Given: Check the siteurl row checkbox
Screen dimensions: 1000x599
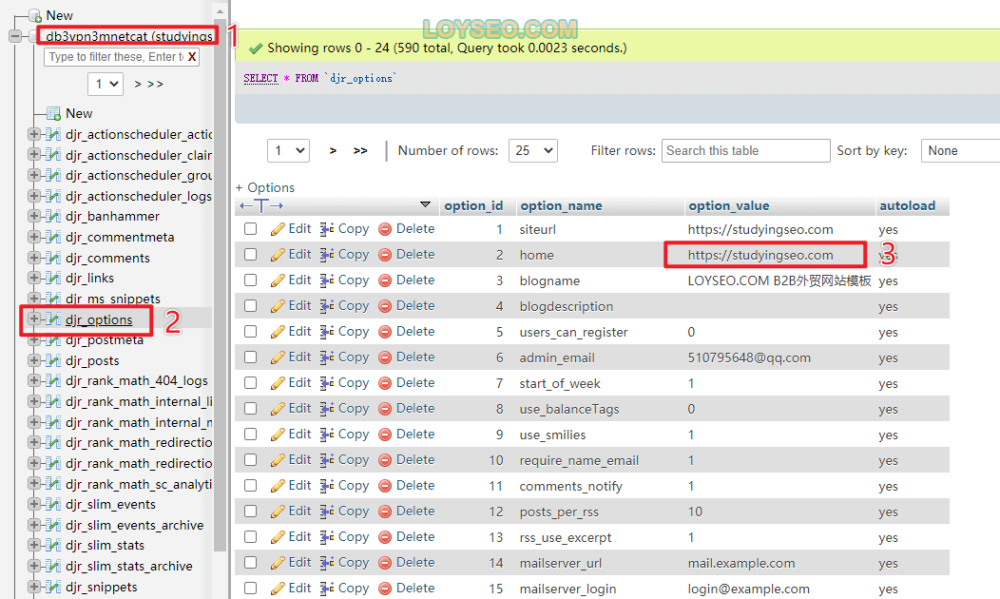Looking at the screenshot, I should click(x=251, y=229).
